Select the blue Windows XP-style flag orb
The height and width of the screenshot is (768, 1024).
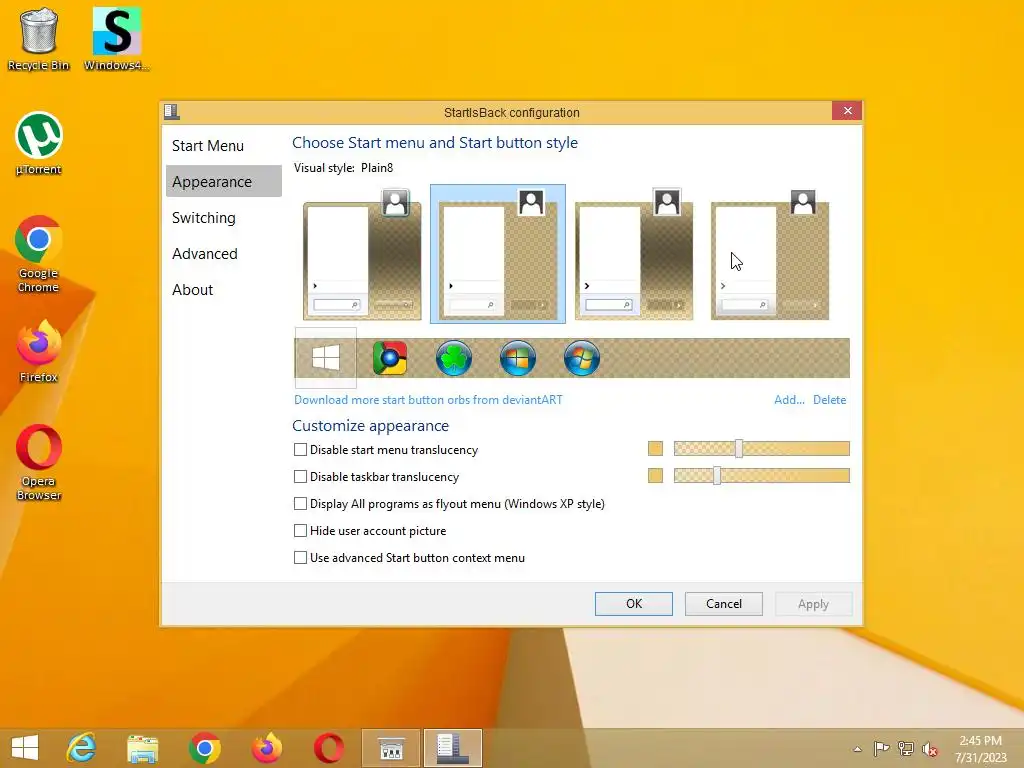click(x=518, y=358)
